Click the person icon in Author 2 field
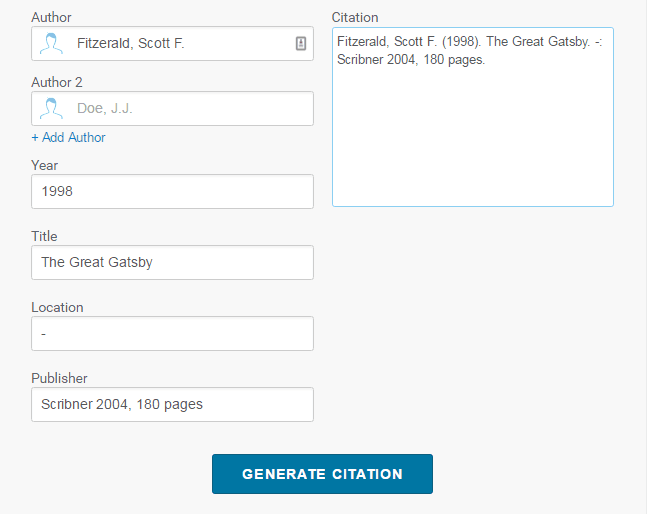The width and height of the screenshot is (647, 514). pyautogui.click(x=51, y=108)
